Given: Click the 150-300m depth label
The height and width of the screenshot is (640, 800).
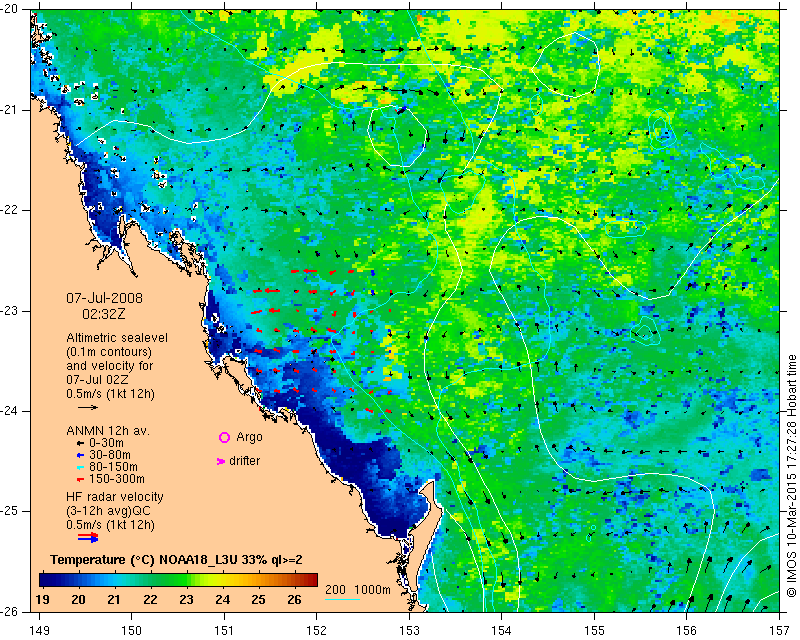Looking at the screenshot, I should 117,479.
